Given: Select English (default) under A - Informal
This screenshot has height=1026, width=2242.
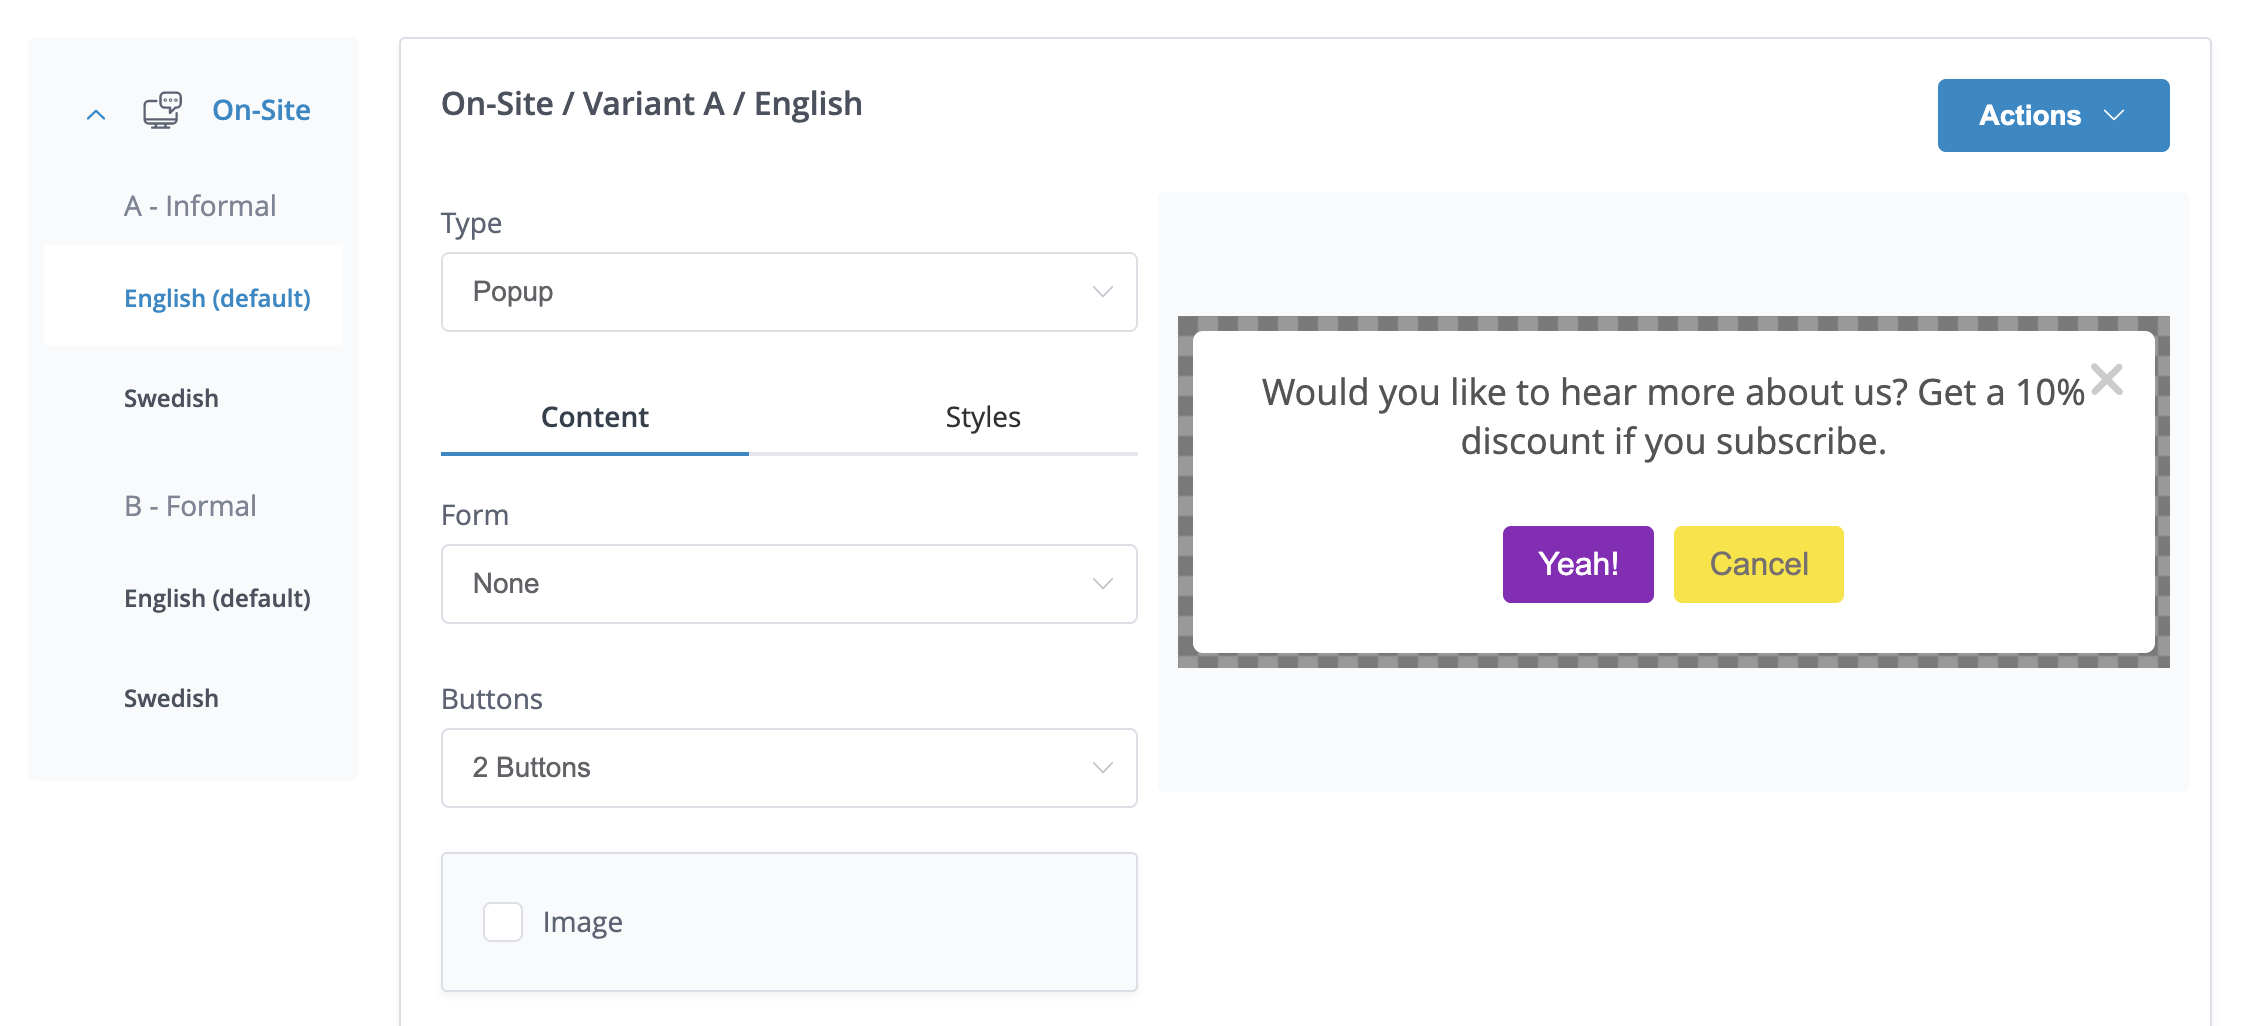Looking at the screenshot, I should tap(217, 298).
